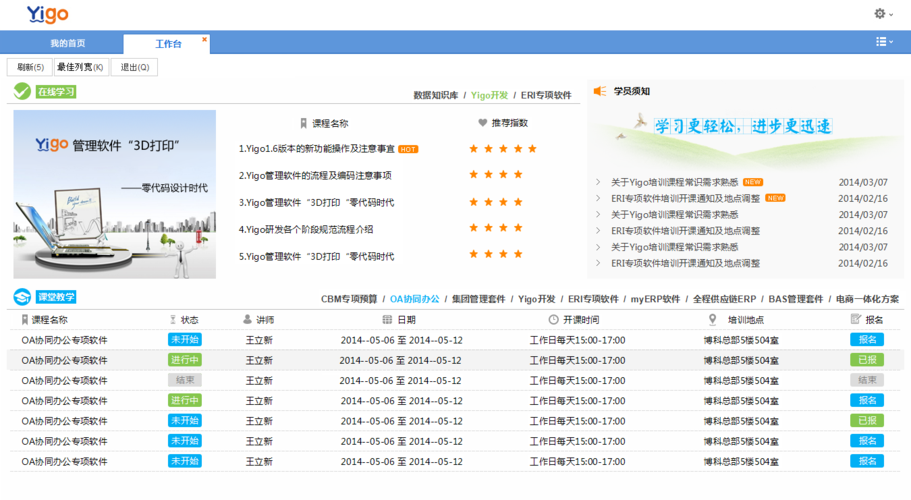Click the 学员须知 megaphone icon
Screen dimensions: 911x500
(x=600, y=91)
